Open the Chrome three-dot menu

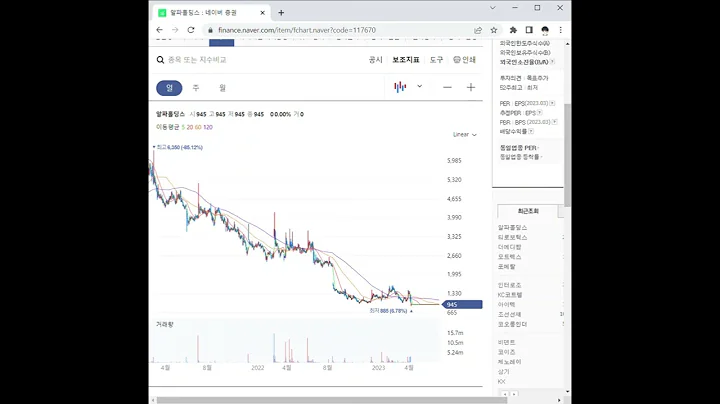tap(560, 30)
